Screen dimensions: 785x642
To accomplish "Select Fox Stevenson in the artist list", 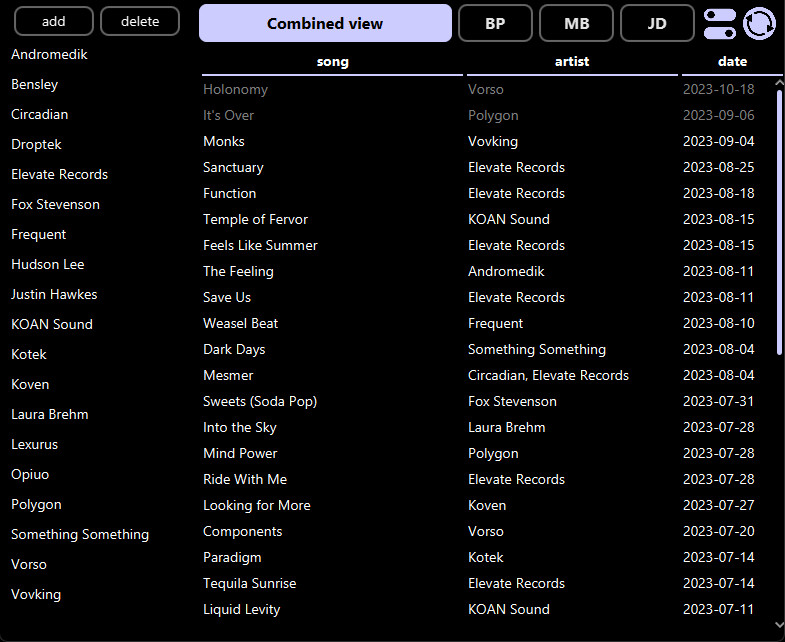I will pyautogui.click(x=56, y=204).
